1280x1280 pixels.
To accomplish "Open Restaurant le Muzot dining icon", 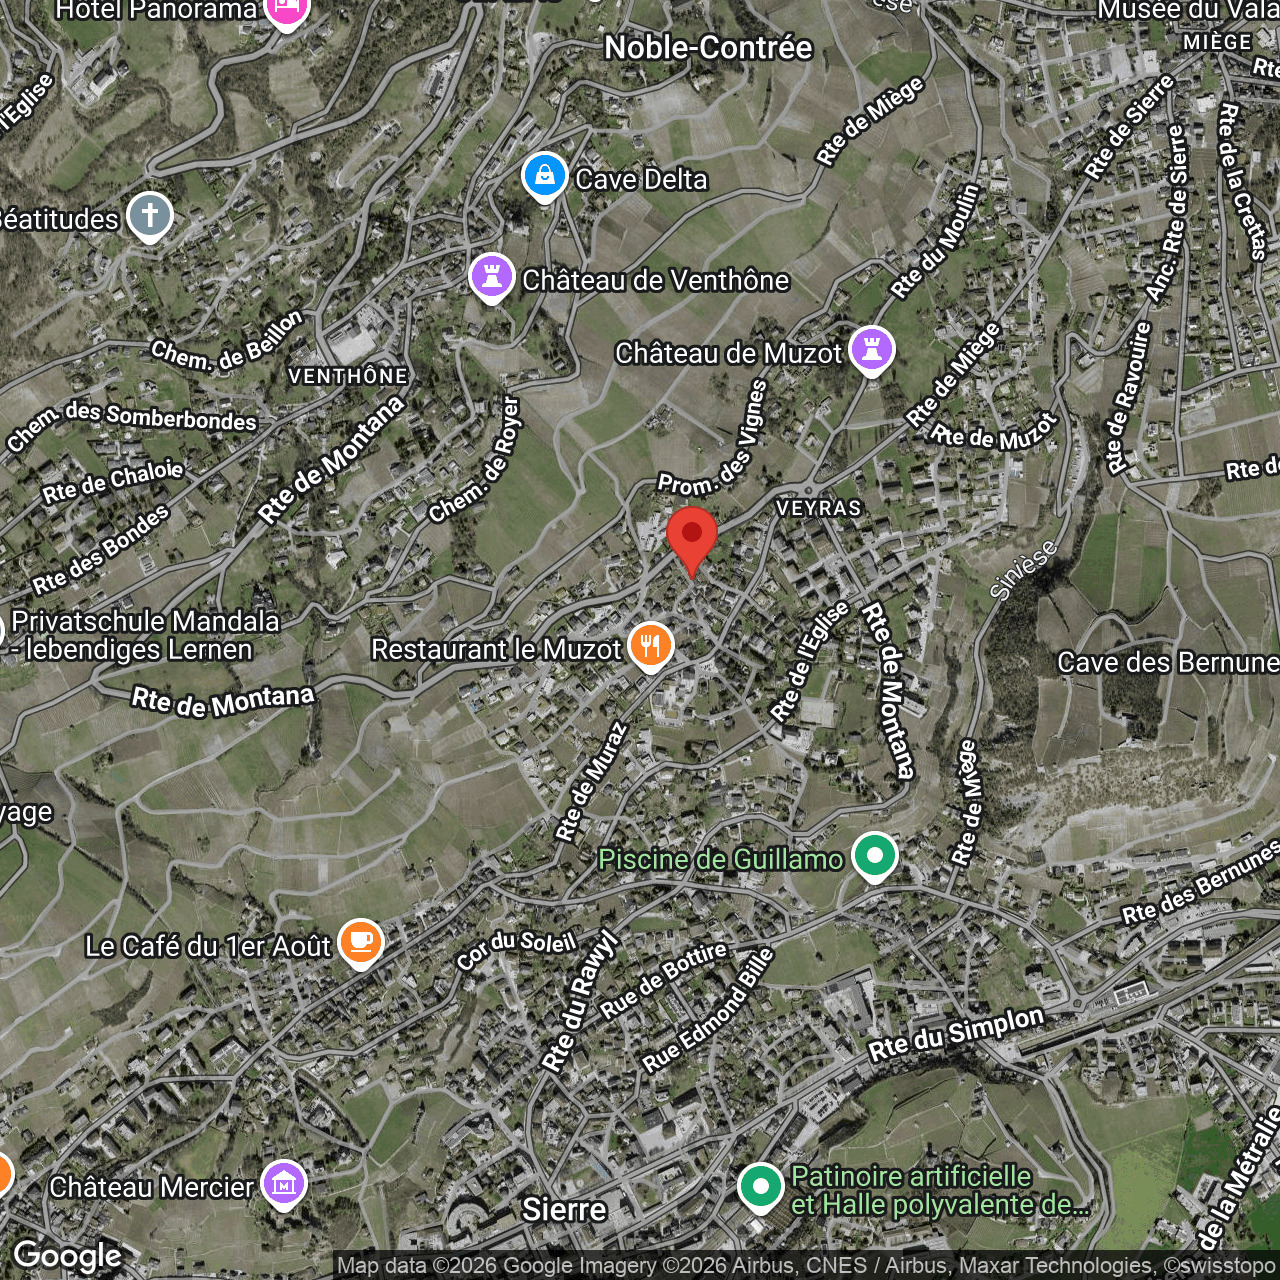I will (650, 646).
